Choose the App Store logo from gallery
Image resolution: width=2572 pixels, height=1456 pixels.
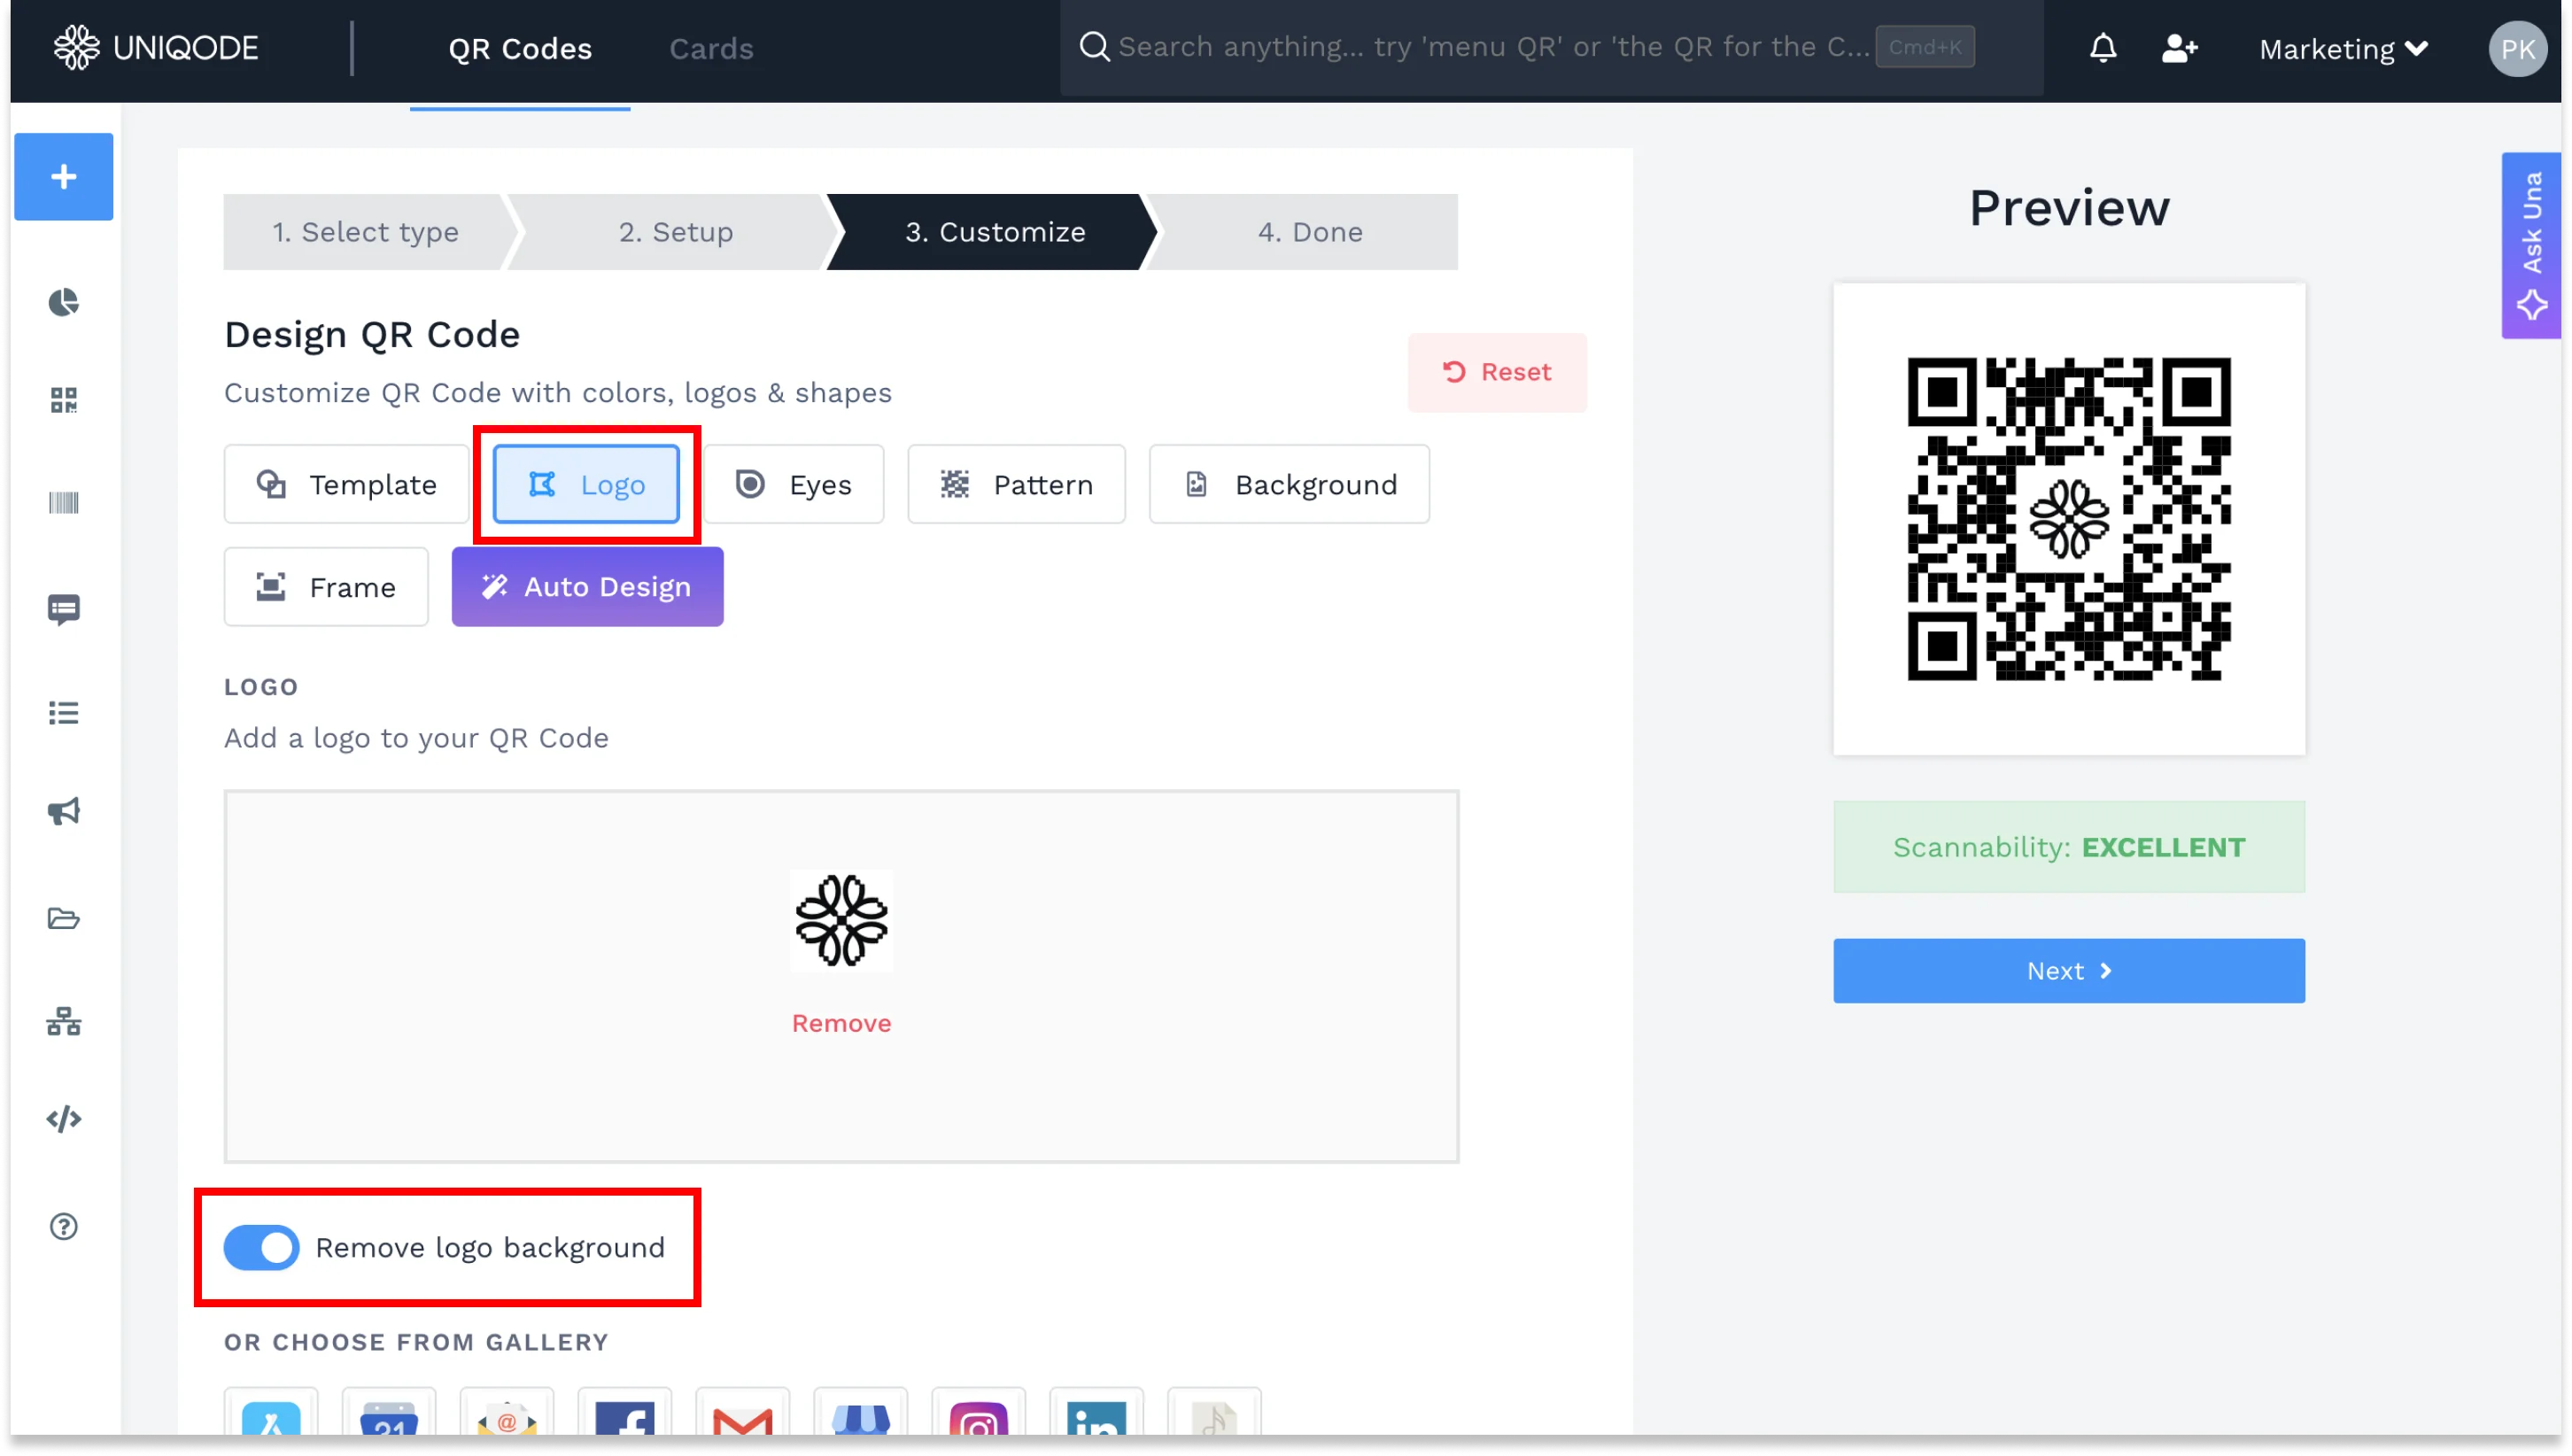pyautogui.click(x=271, y=1413)
